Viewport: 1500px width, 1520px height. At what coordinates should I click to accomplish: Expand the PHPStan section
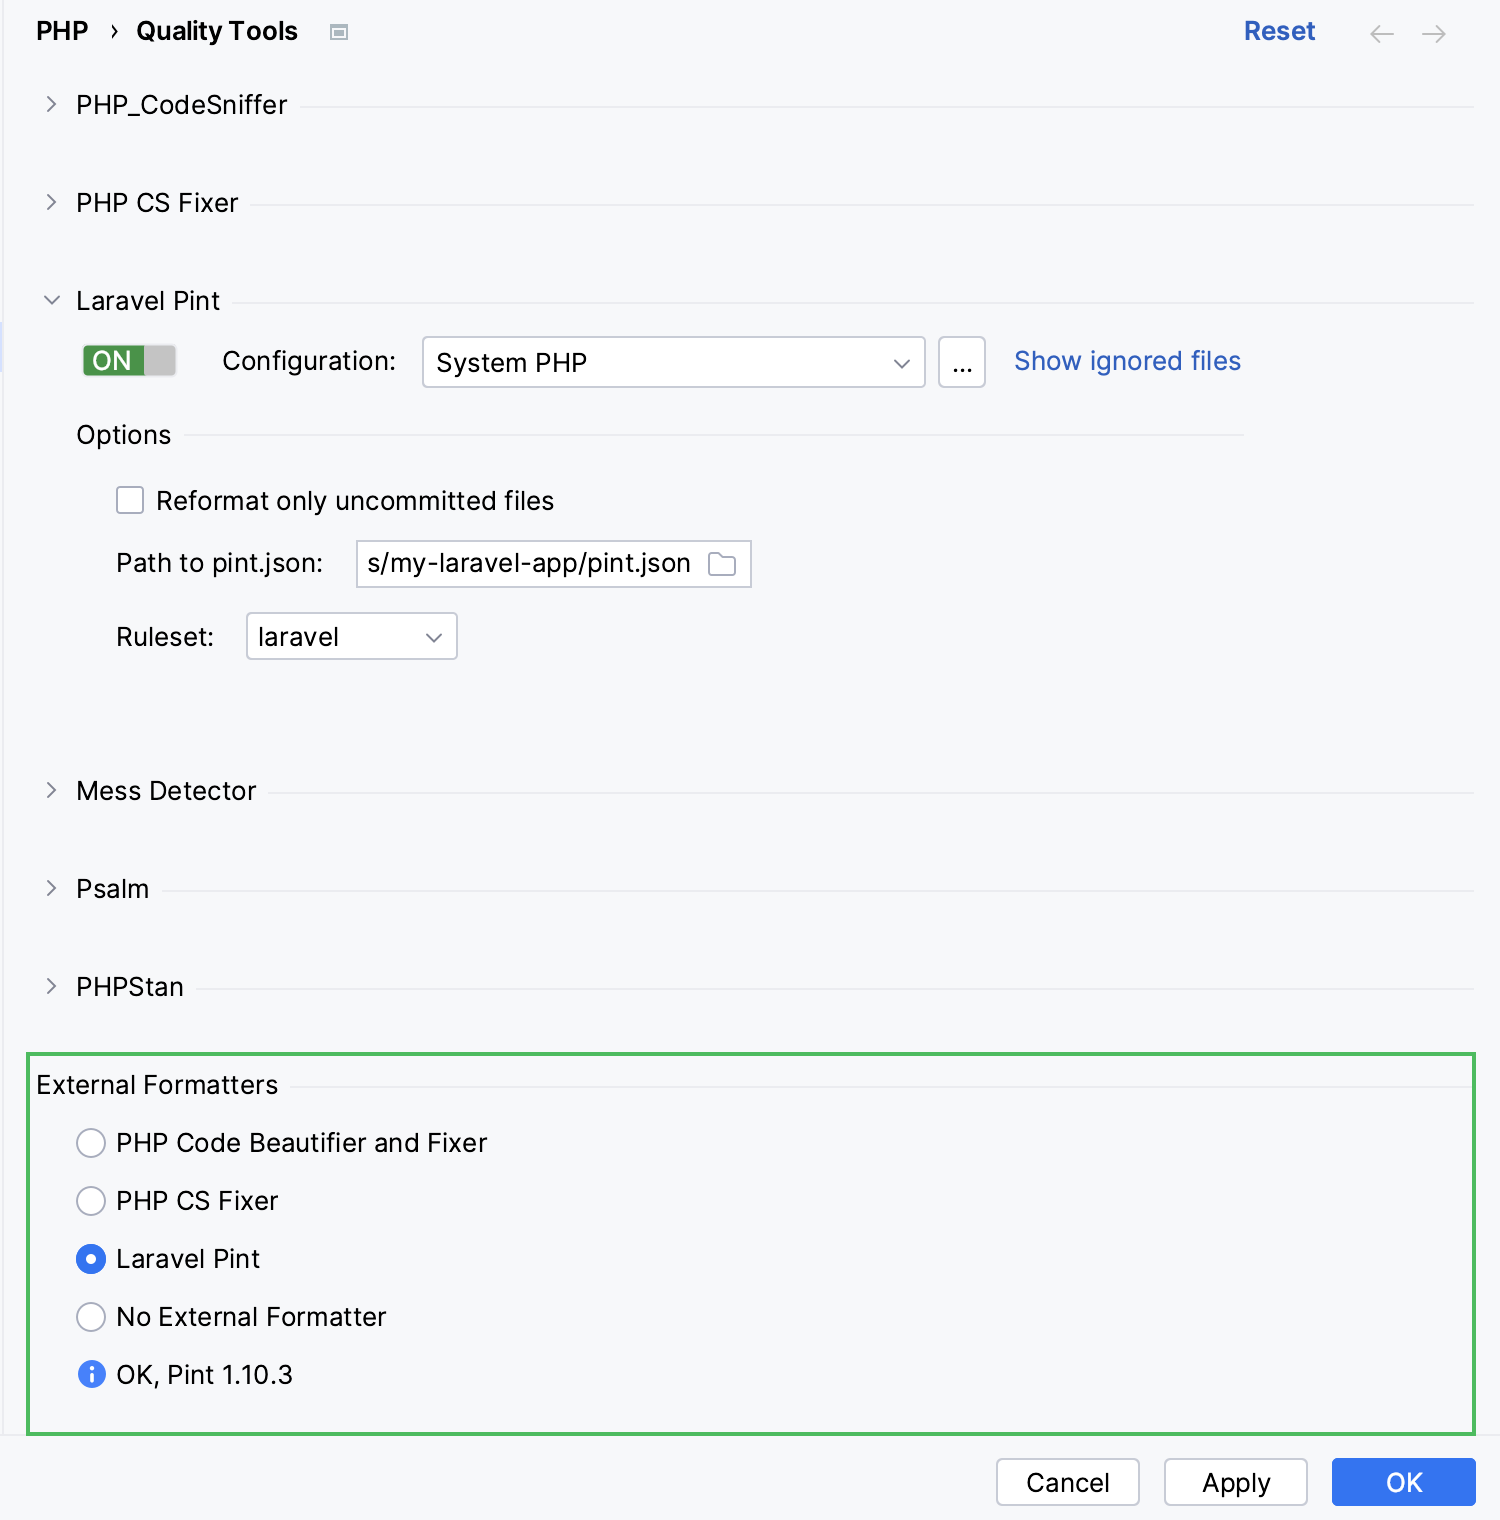[51, 986]
